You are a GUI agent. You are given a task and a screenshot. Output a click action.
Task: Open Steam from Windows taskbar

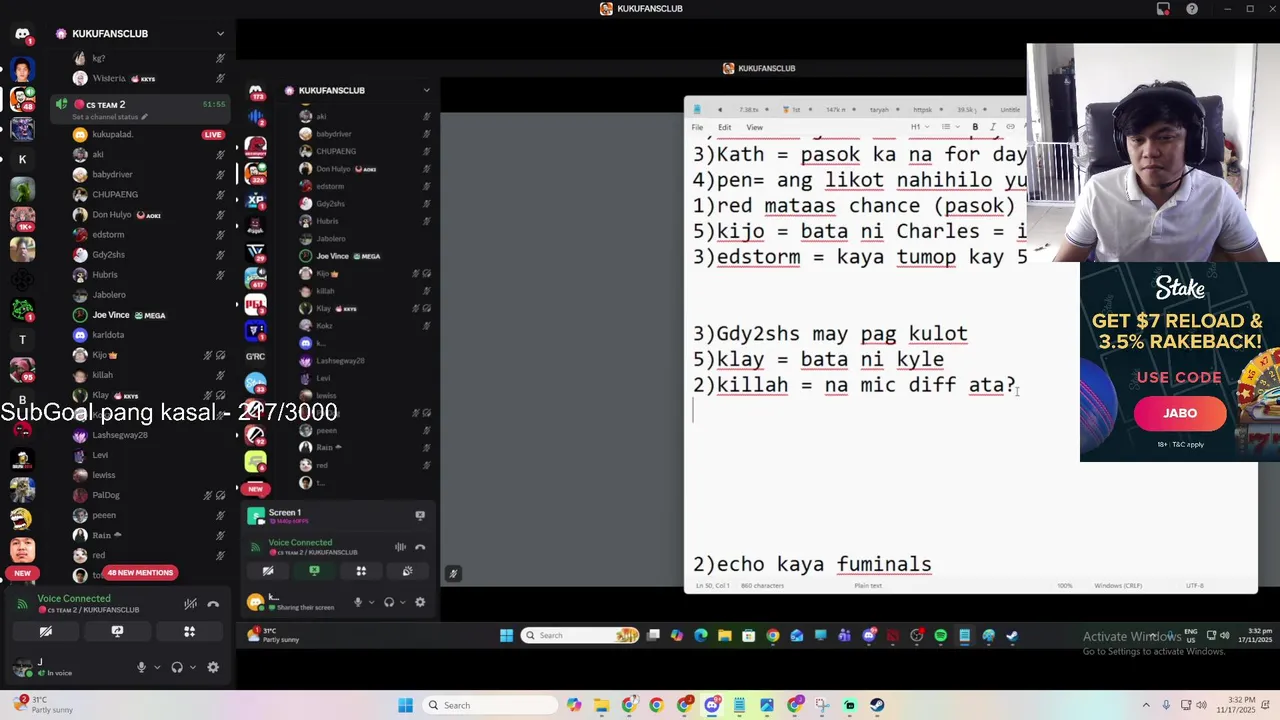(x=877, y=705)
